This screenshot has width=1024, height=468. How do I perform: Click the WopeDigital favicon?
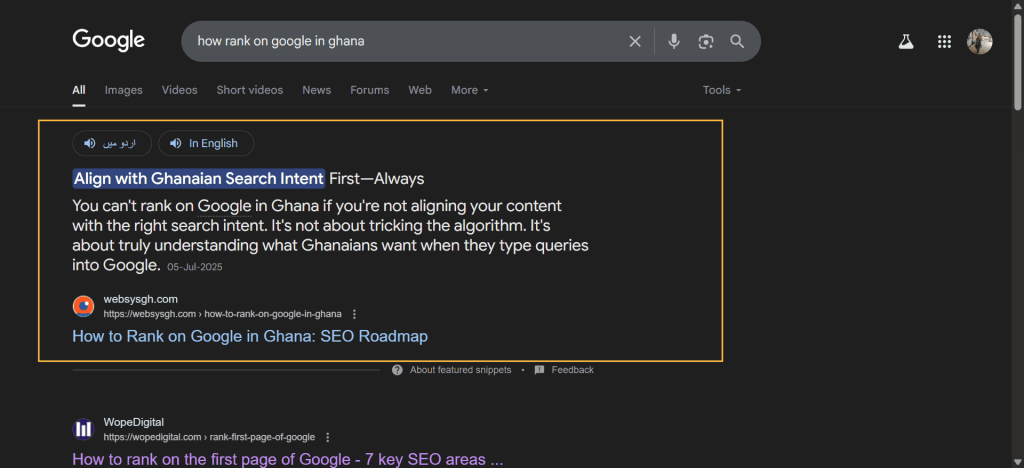(83, 429)
